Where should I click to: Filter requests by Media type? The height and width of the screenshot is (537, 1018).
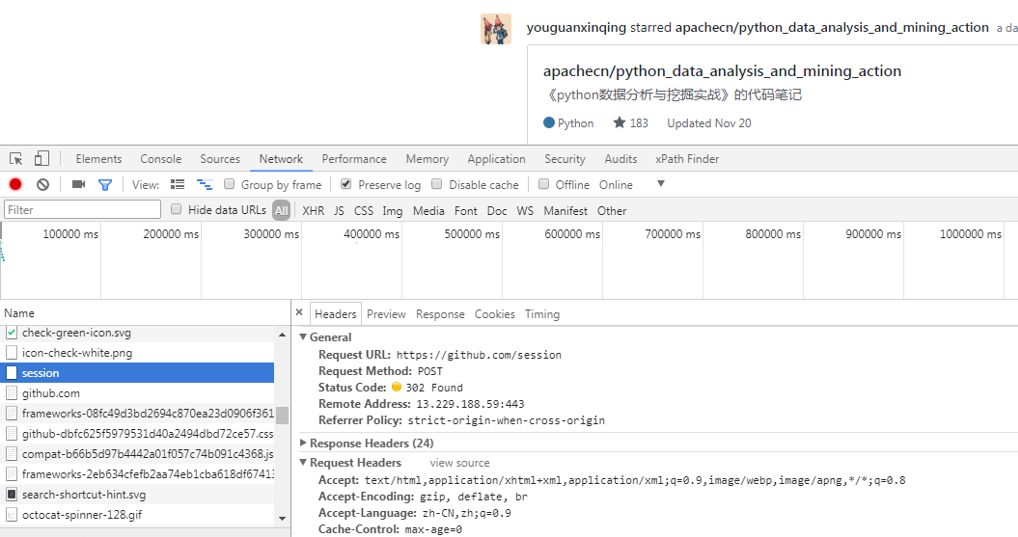pyautogui.click(x=428, y=211)
